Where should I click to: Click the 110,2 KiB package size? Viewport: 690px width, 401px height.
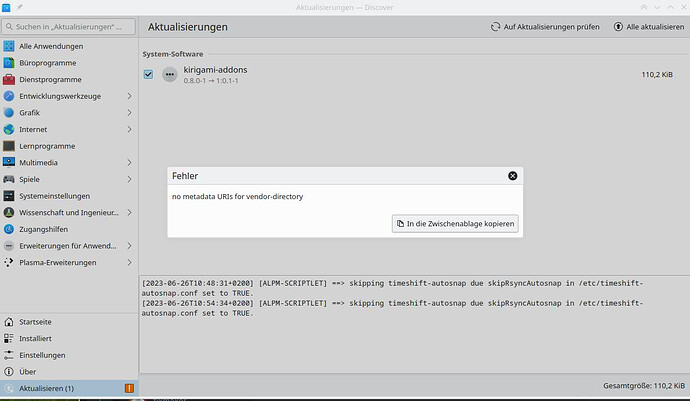657,75
